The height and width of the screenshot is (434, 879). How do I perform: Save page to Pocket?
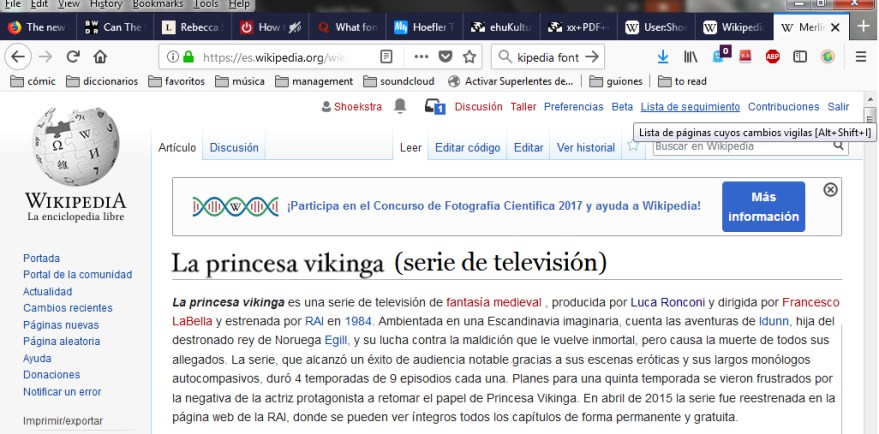[445, 57]
